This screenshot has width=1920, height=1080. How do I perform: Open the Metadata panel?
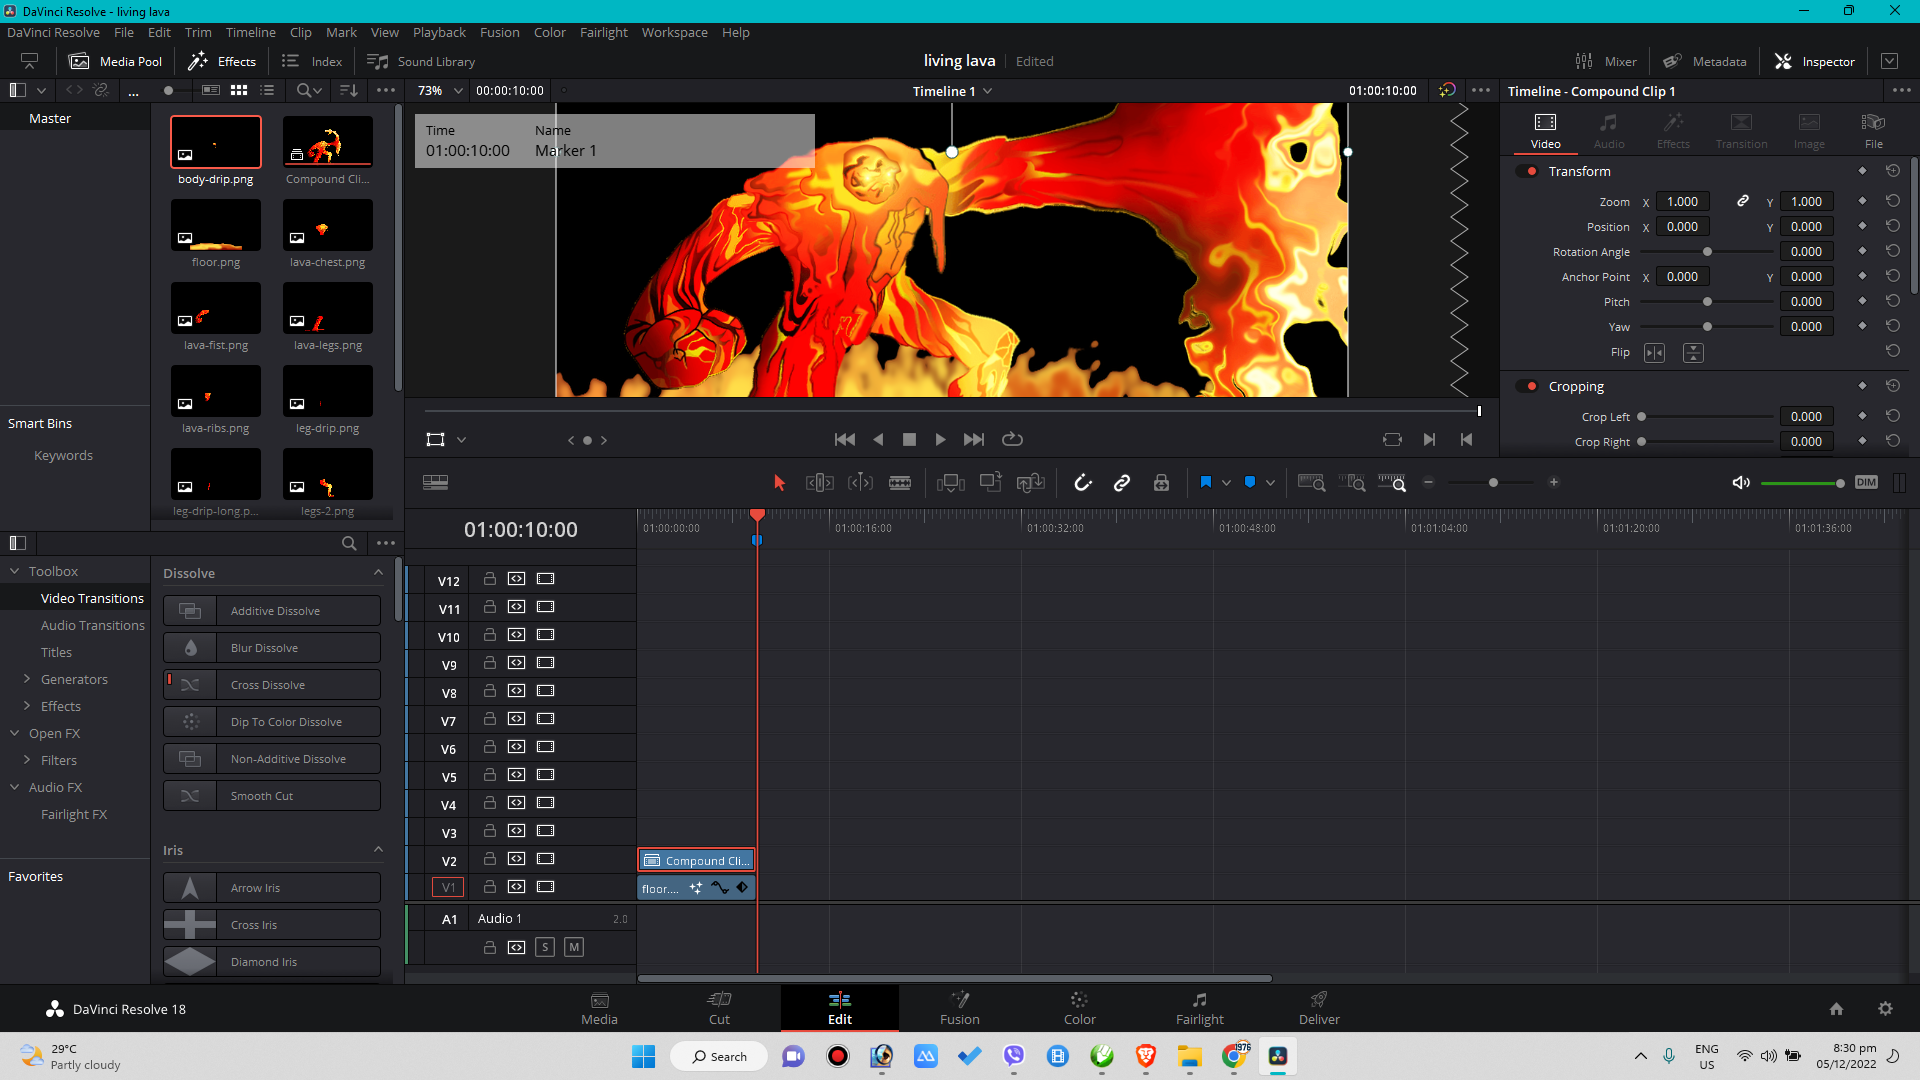click(x=1704, y=61)
